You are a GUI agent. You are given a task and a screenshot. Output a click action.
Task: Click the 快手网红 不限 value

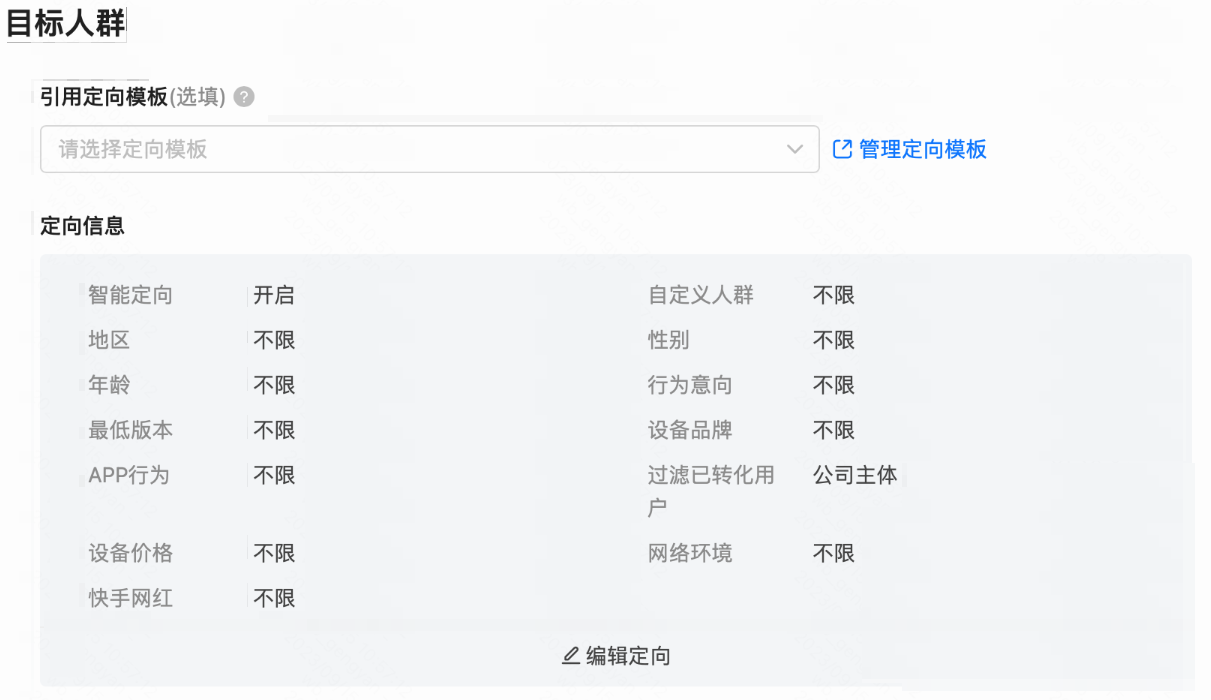point(272,598)
